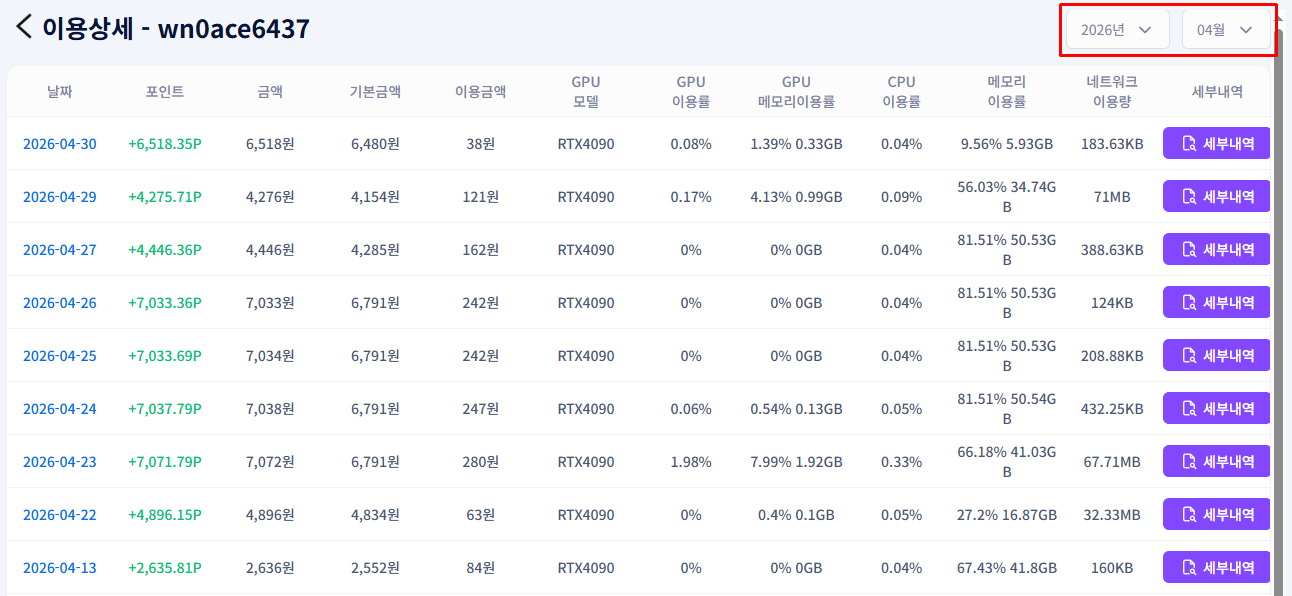Screen dimensions: 1292x596
Task: Click the 기본금액 column header
Action: (375, 92)
